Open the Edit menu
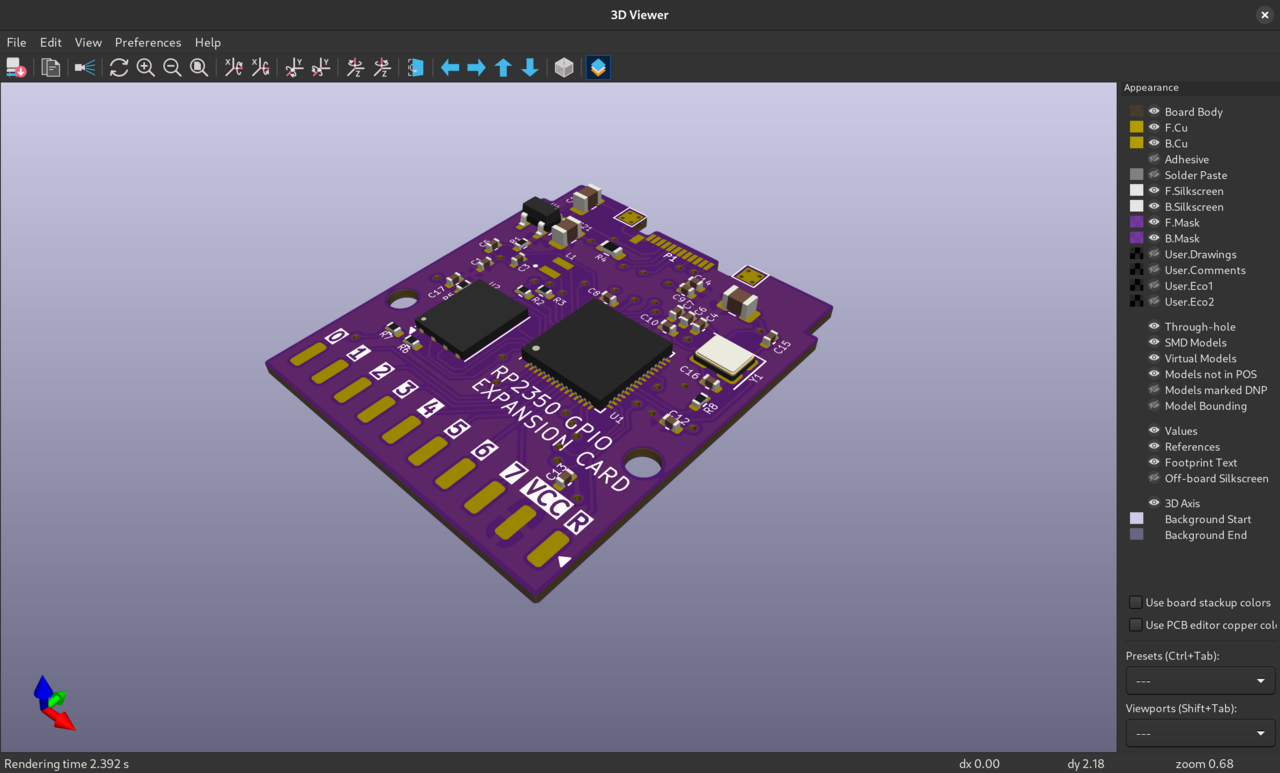The height and width of the screenshot is (773, 1280). [x=51, y=42]
